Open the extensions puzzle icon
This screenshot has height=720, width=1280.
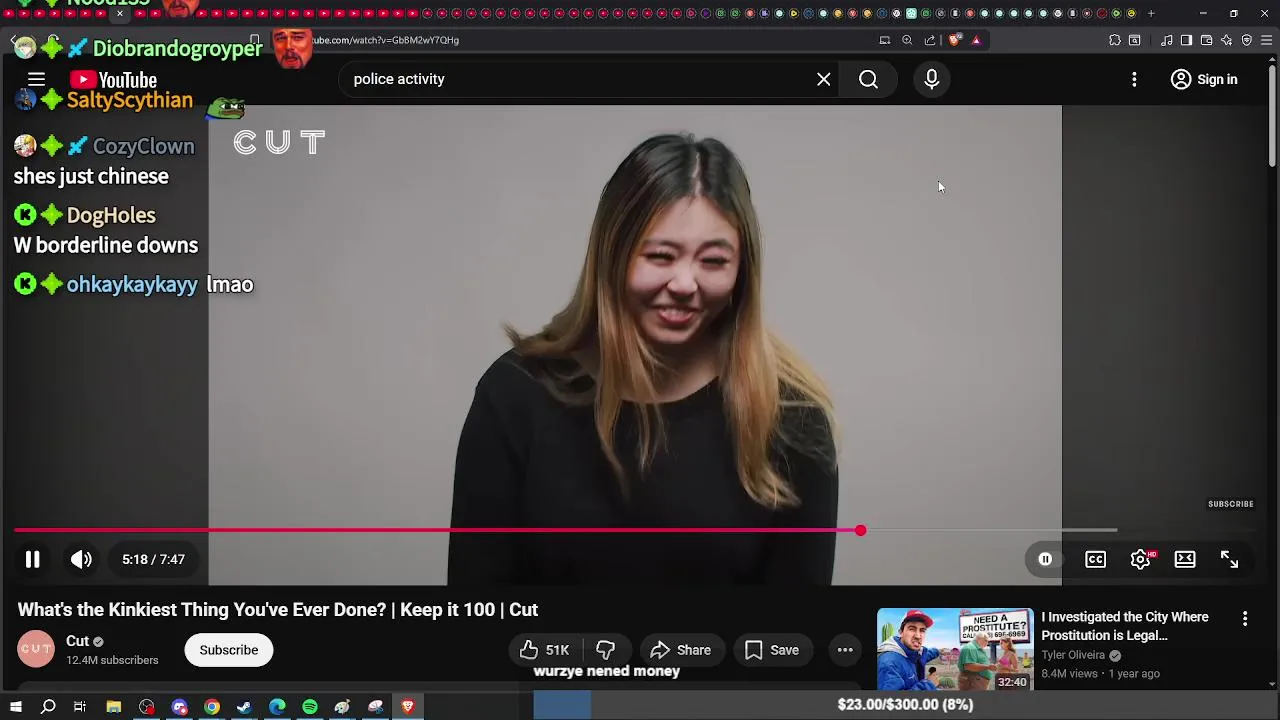(x=1115, y=40)
